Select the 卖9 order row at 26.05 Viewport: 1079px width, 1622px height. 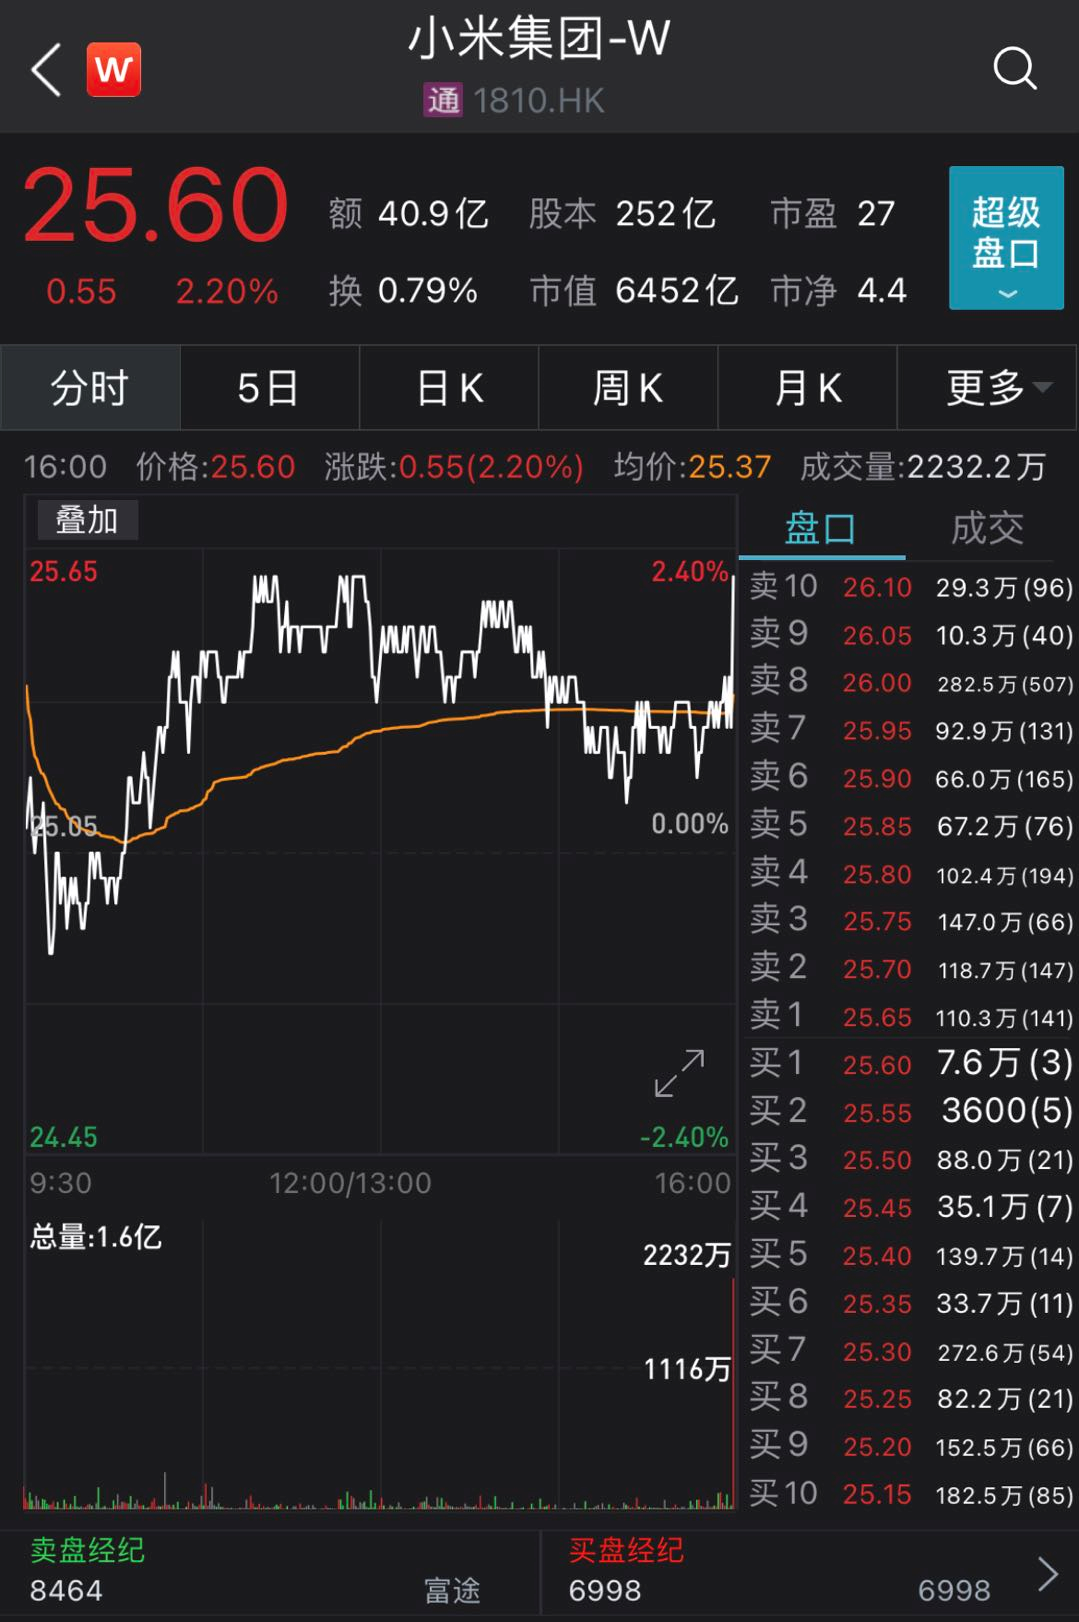click(910, 634)
